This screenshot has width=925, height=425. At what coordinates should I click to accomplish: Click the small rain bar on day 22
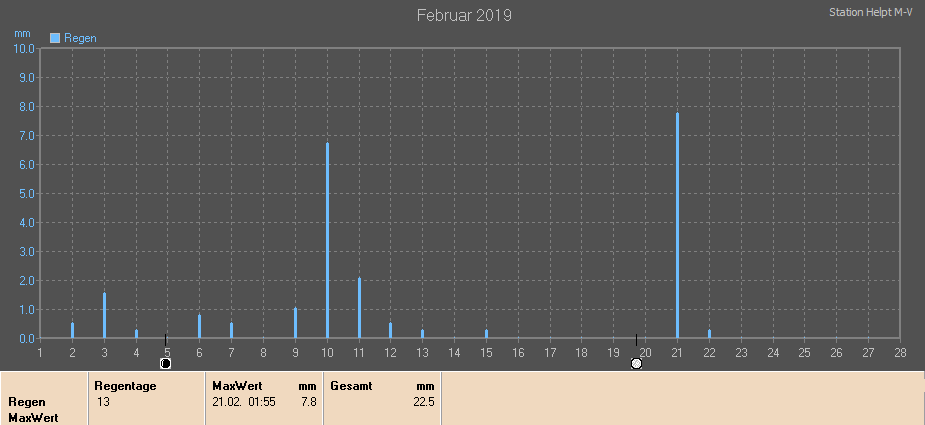pyautogui.click(x=709, y=334)
